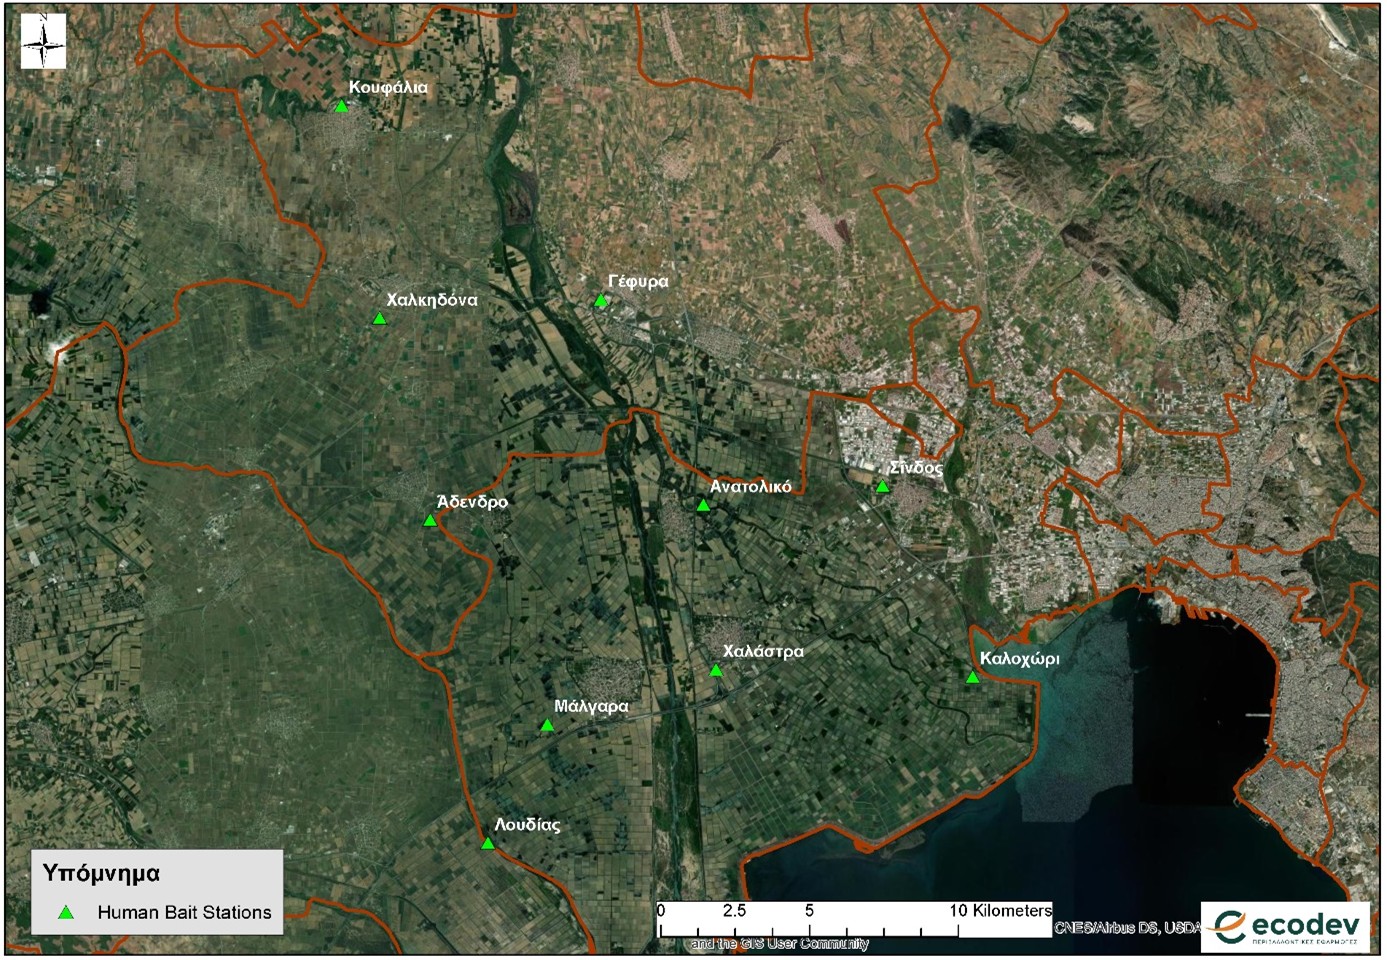1387x960 pixels.
Task: Click the legend's green triangle symbol
Action: (66, 912)
